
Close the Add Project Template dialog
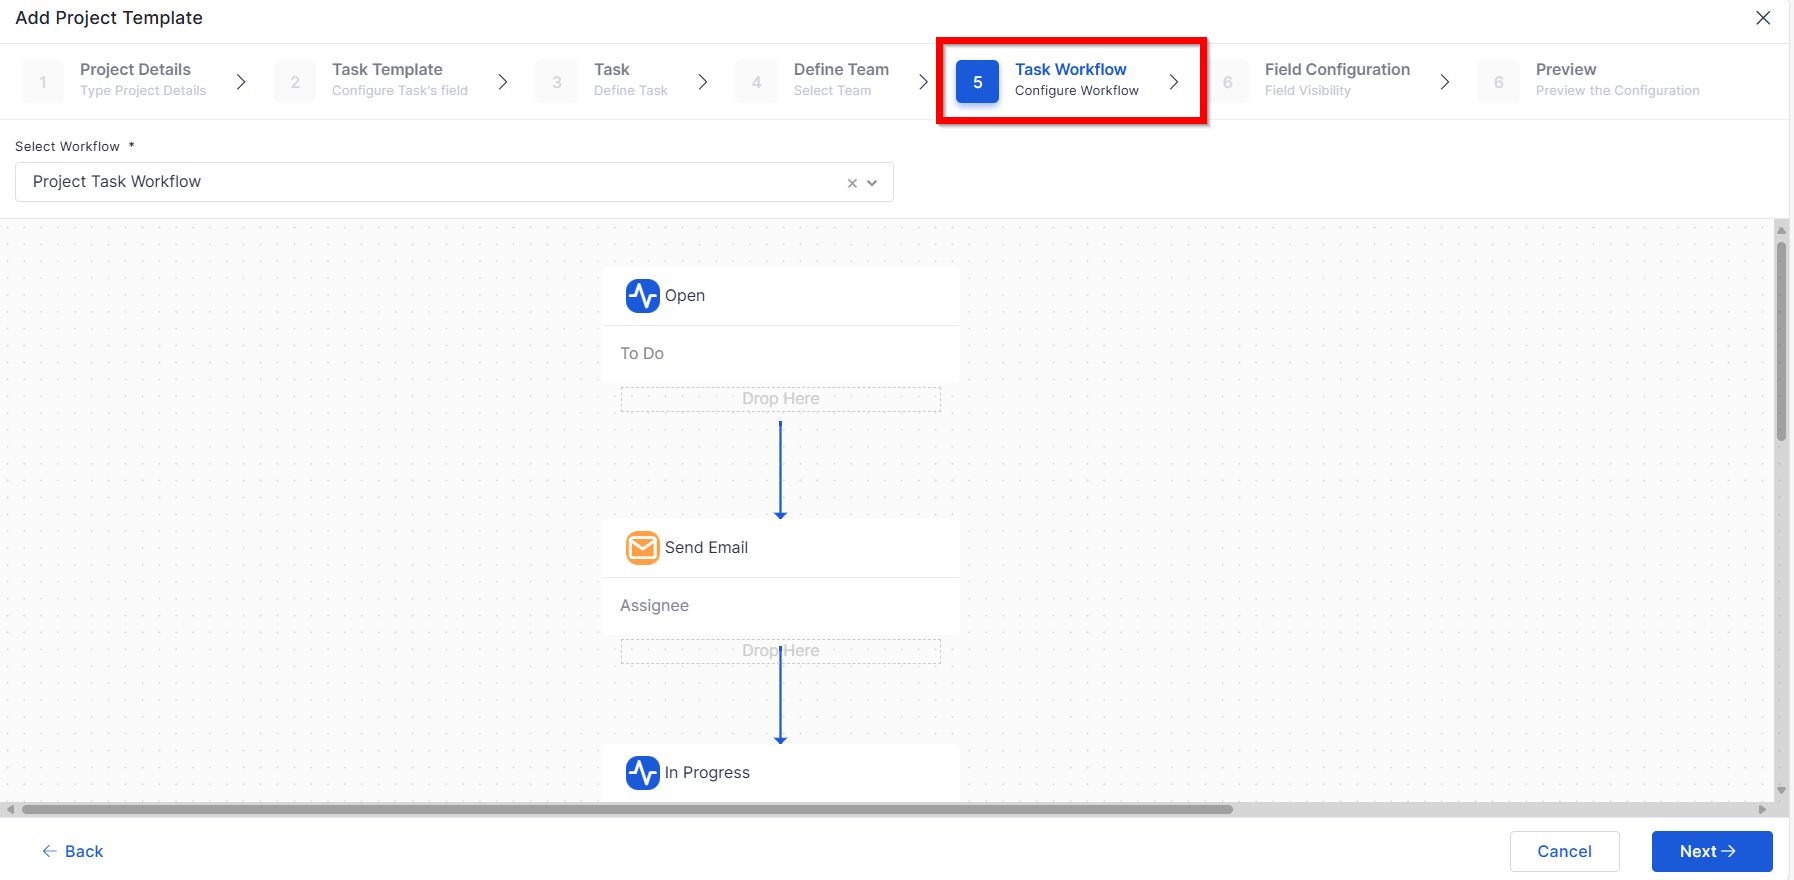(1763, 18)
